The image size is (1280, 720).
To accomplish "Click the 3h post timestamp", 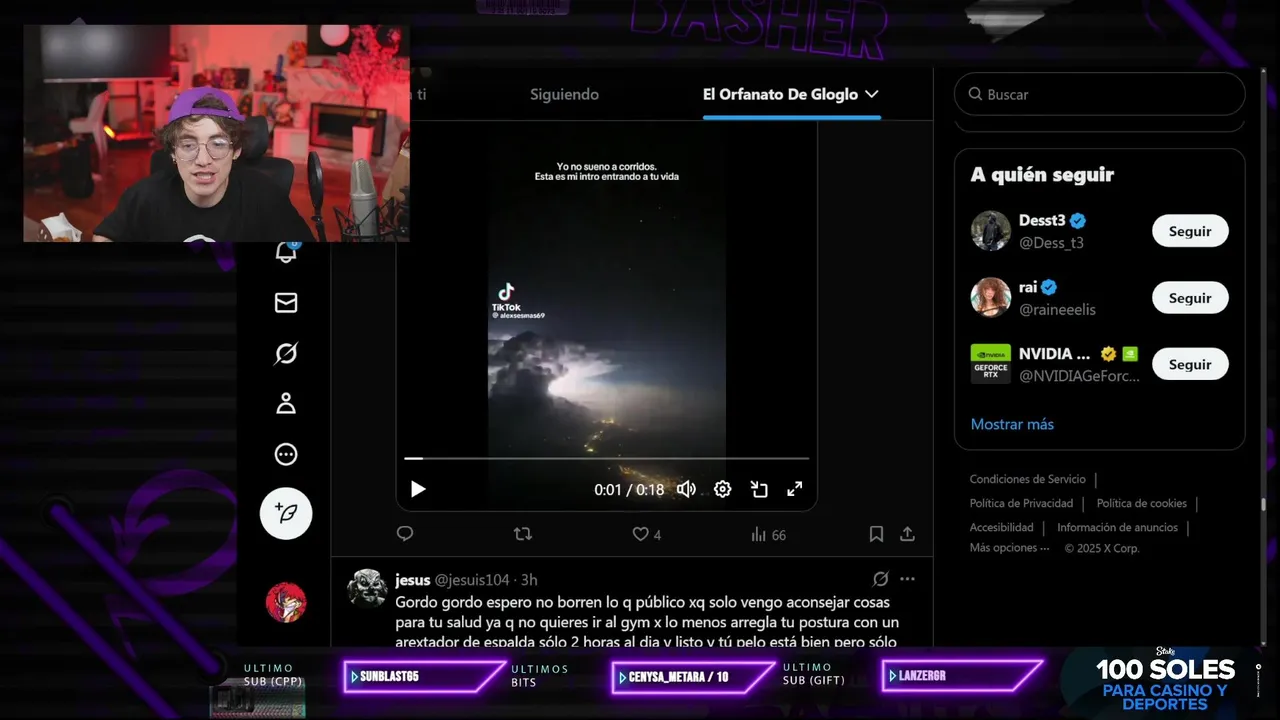I will click(x=529, y=580).
